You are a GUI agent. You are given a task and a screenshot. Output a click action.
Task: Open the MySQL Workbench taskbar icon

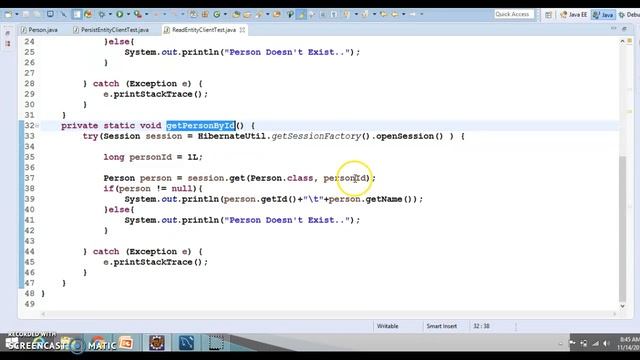point(187,343)
